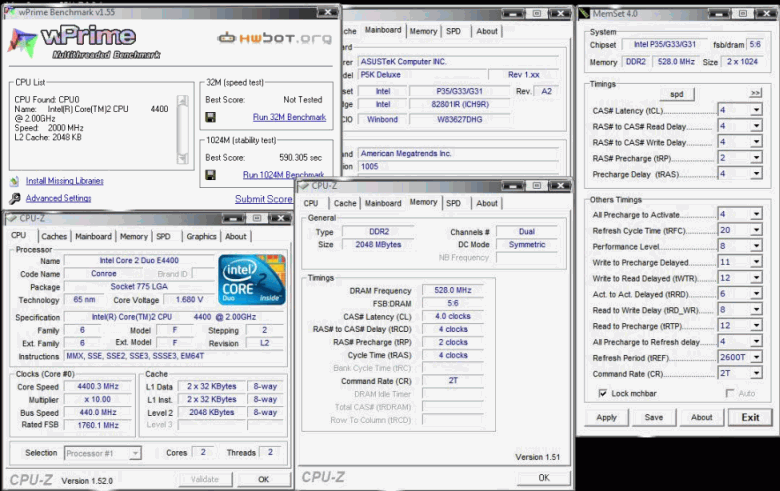The width and height of the screenshot is (780, 491).
Task: Click the DRAM Frequency value 528.0 MHz
Action: pos(453,290)
